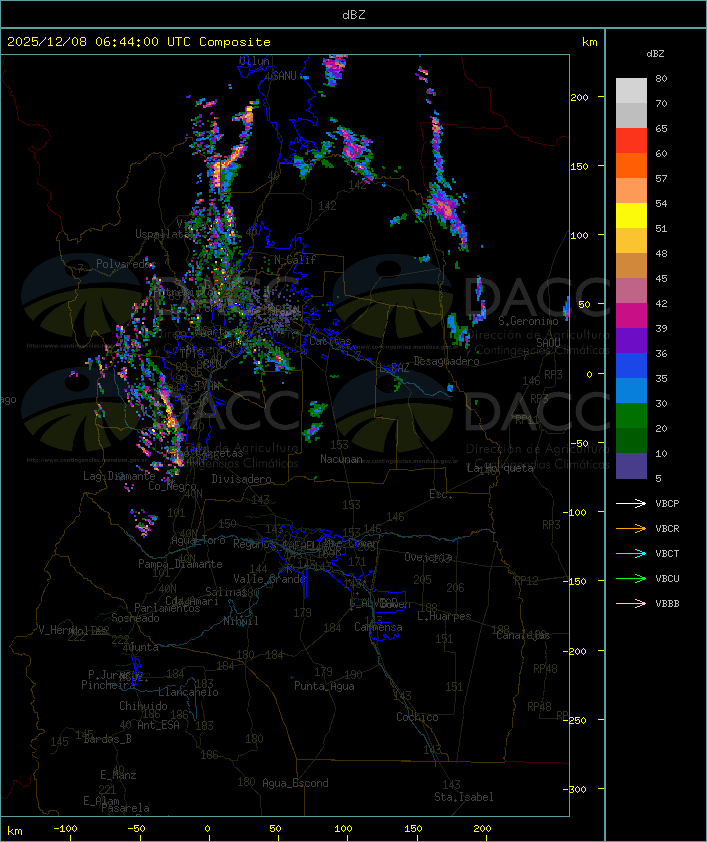Pick the dark orange 60 dBZ swatch
The image size is (707, 842).
(631, 165)
